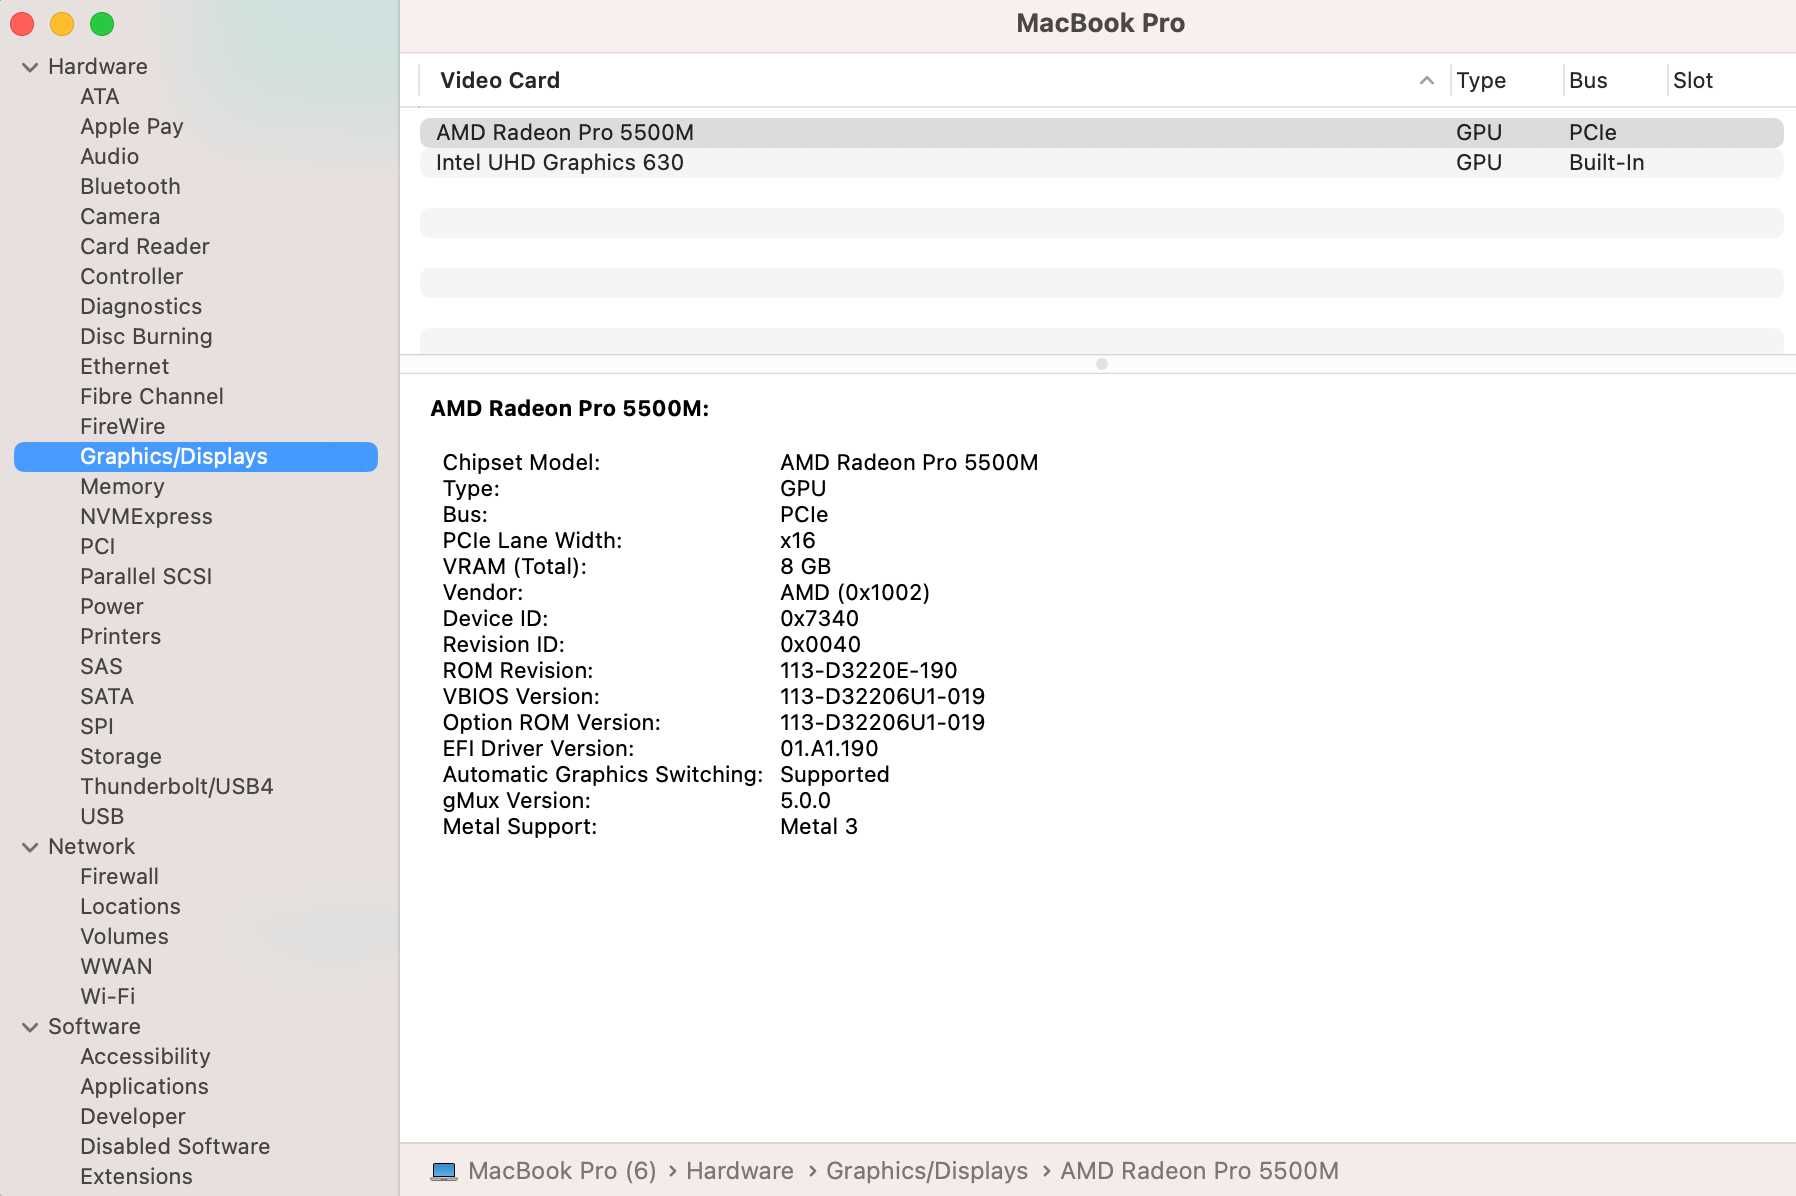Select Thunderbolt/USB4 in sidebar
Viewport: 1796px width, 1196px height.
point(177,787)
